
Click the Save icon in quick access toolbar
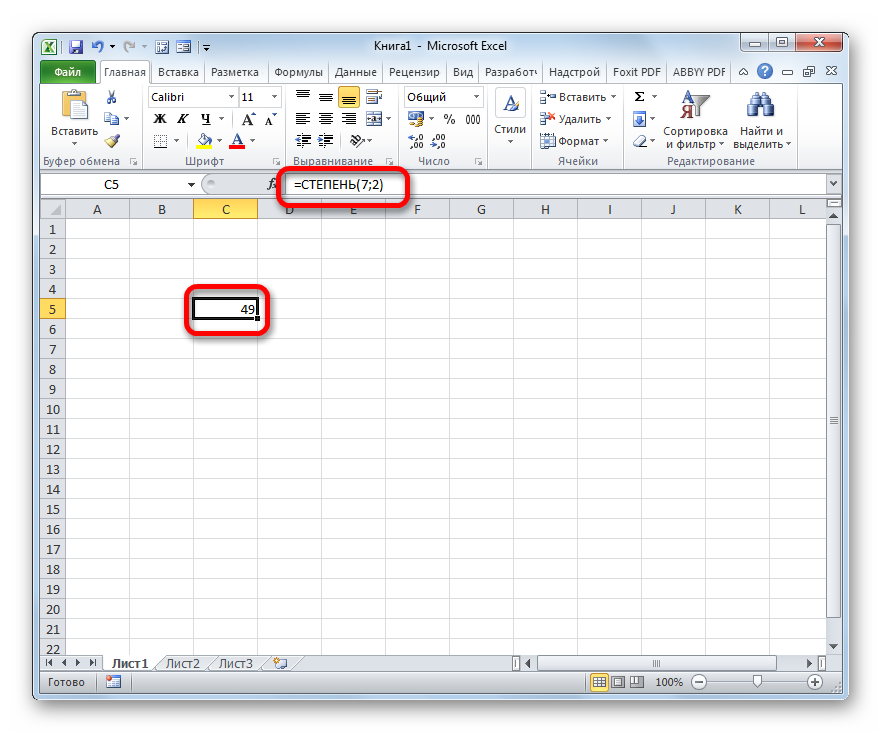point(76,46)
